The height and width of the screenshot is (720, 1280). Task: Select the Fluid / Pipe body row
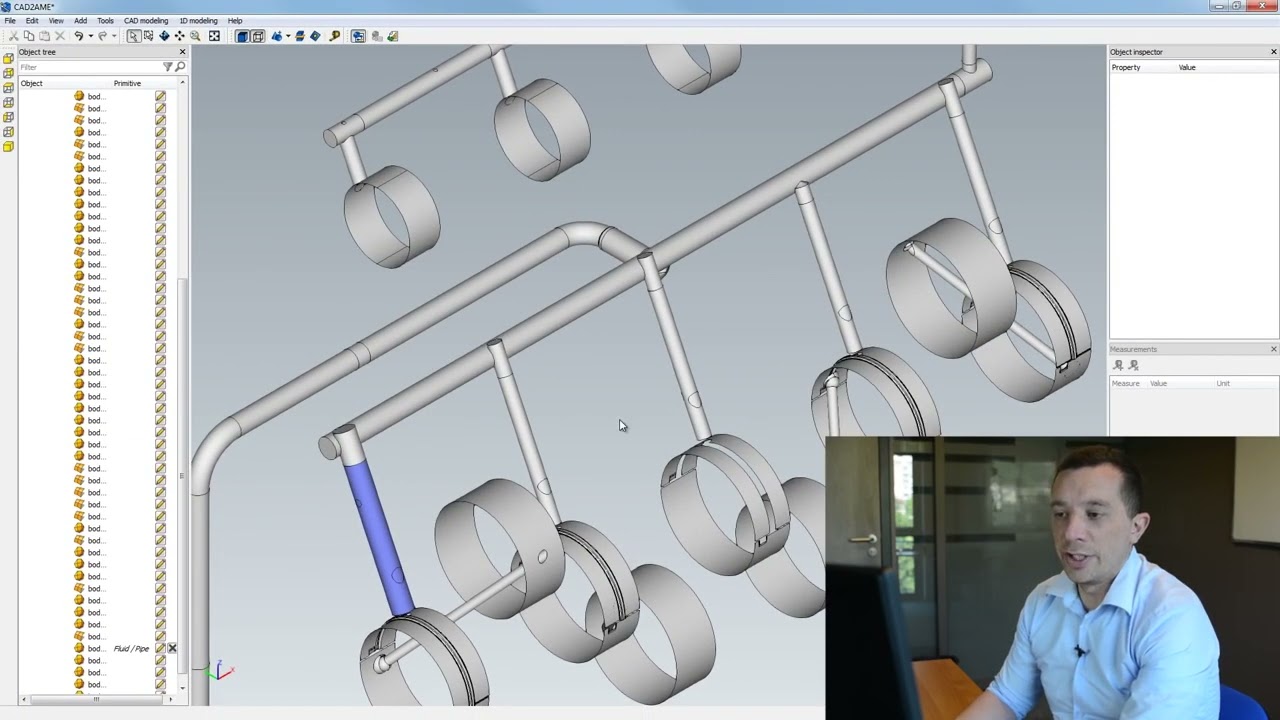[94, 648]
